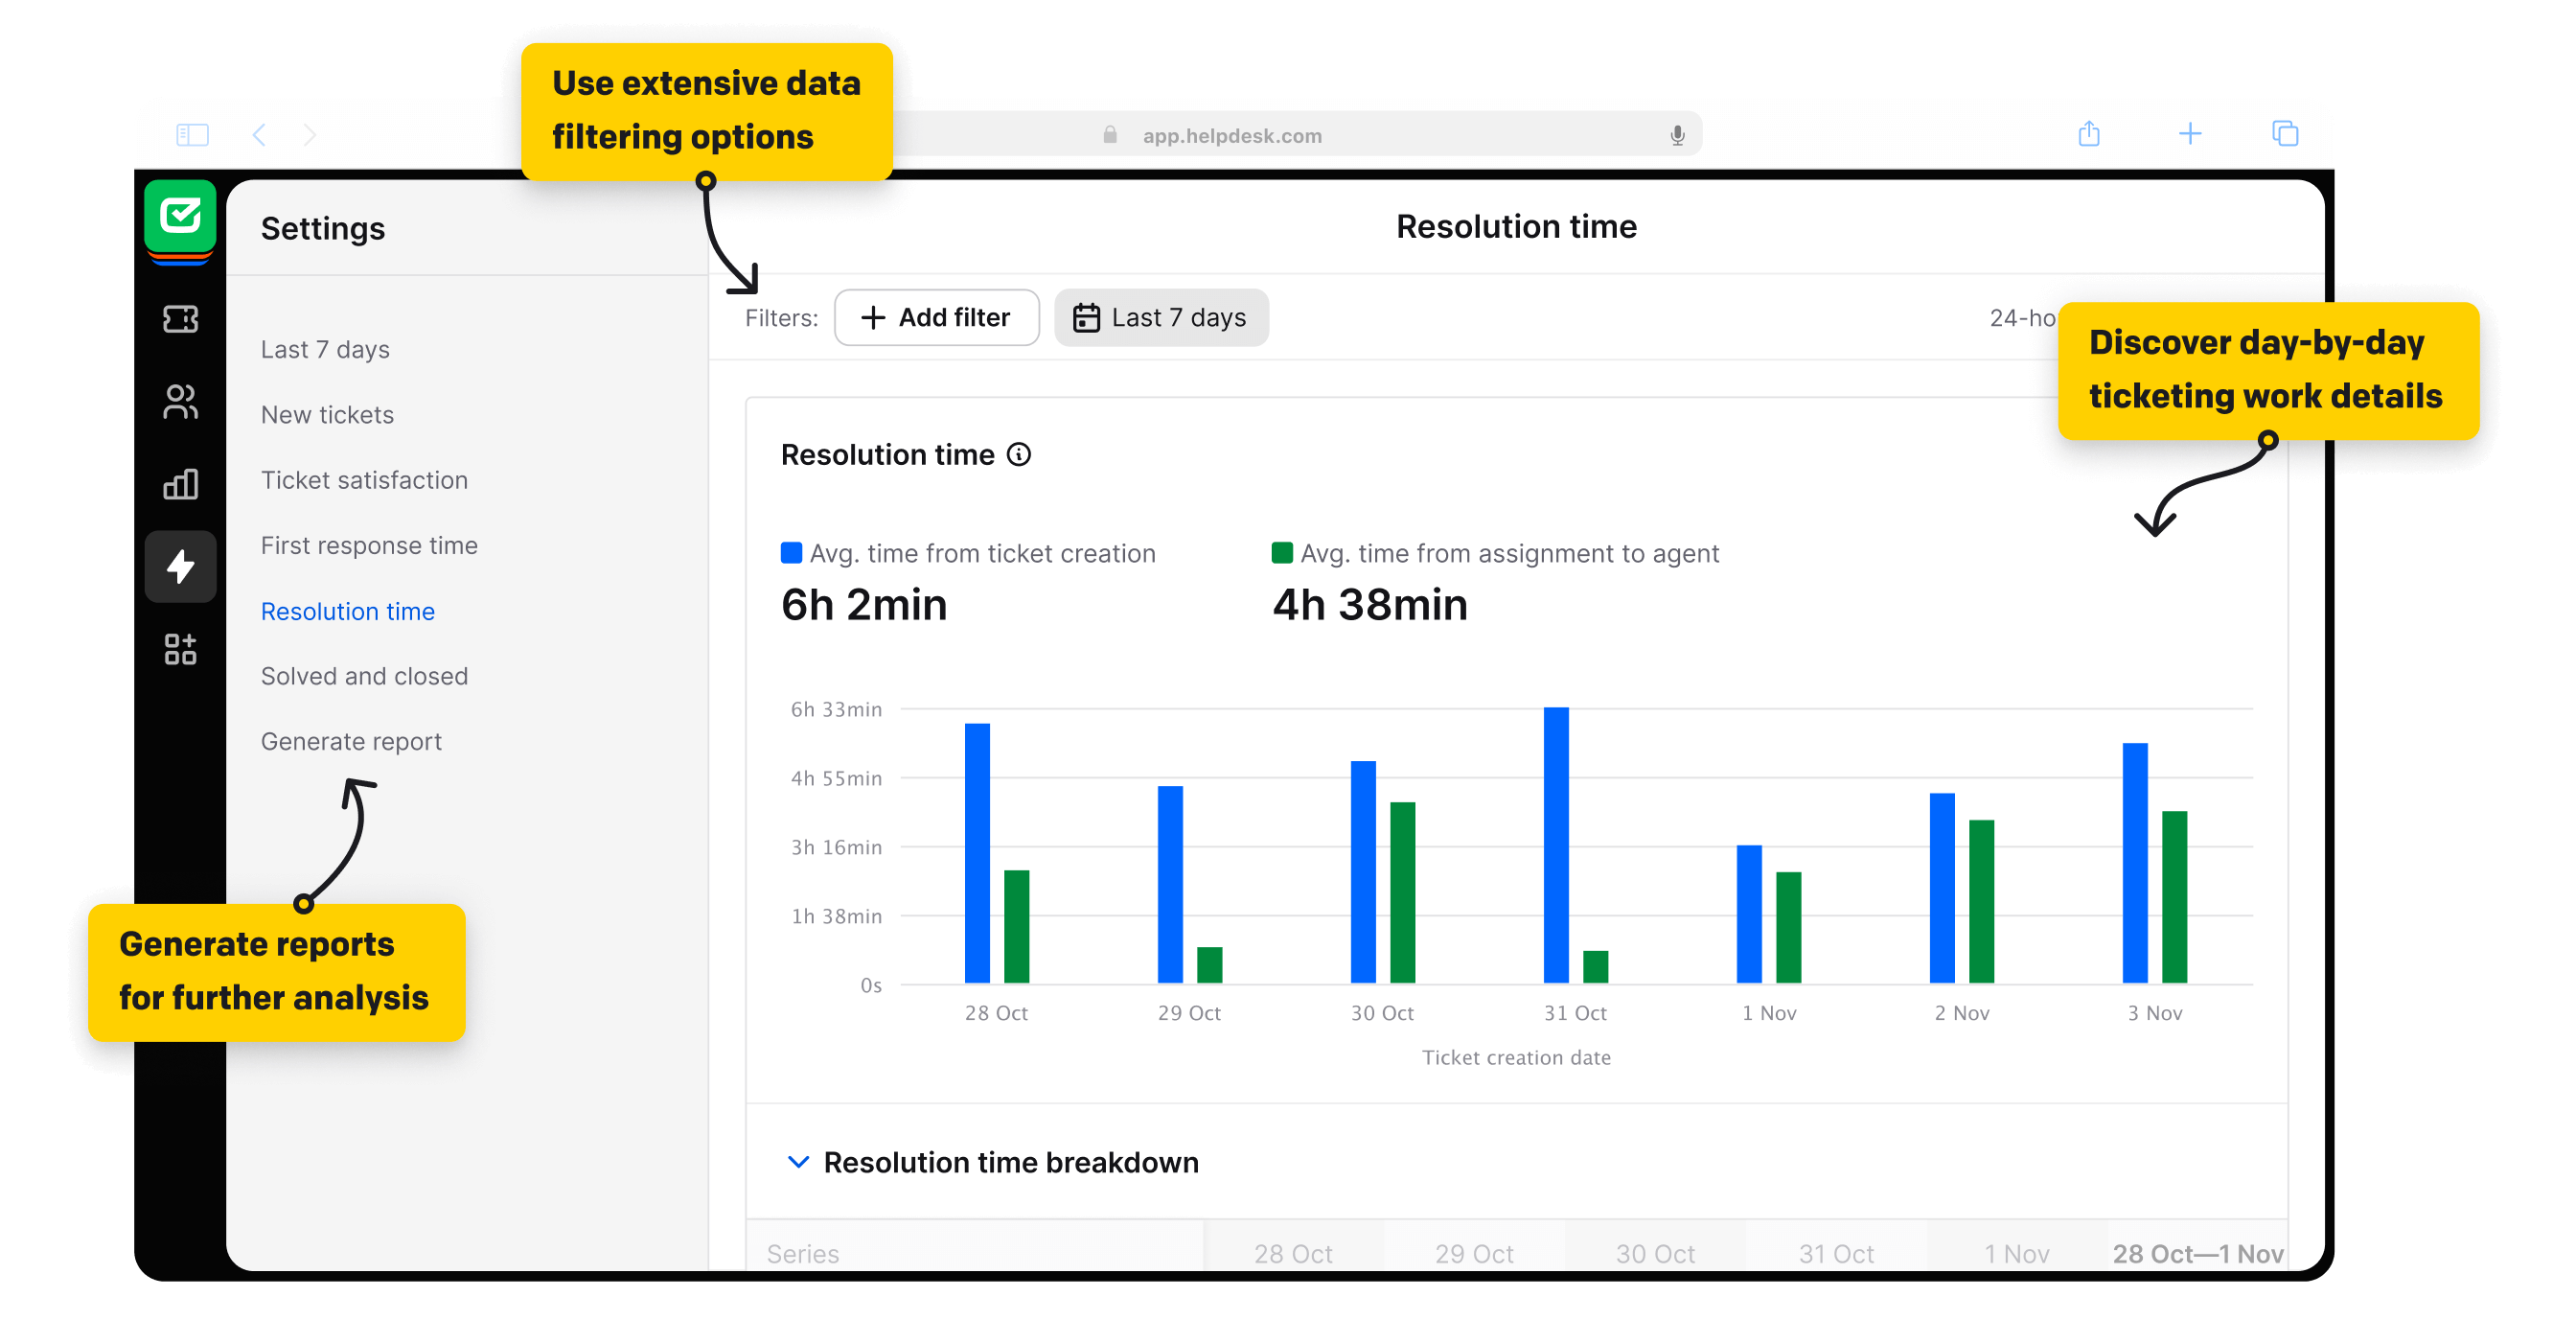Open the Statistics bar-chart icon

[x=180, y=484]
